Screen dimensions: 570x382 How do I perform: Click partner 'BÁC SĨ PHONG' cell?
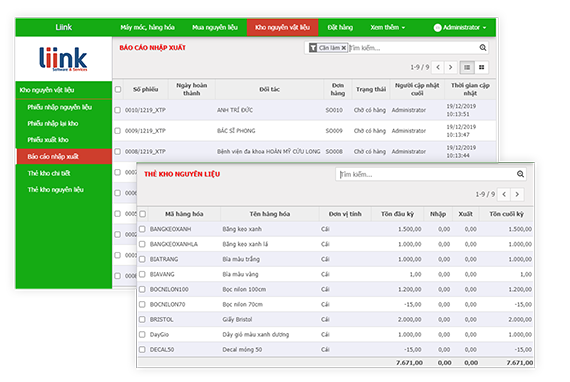236,131
